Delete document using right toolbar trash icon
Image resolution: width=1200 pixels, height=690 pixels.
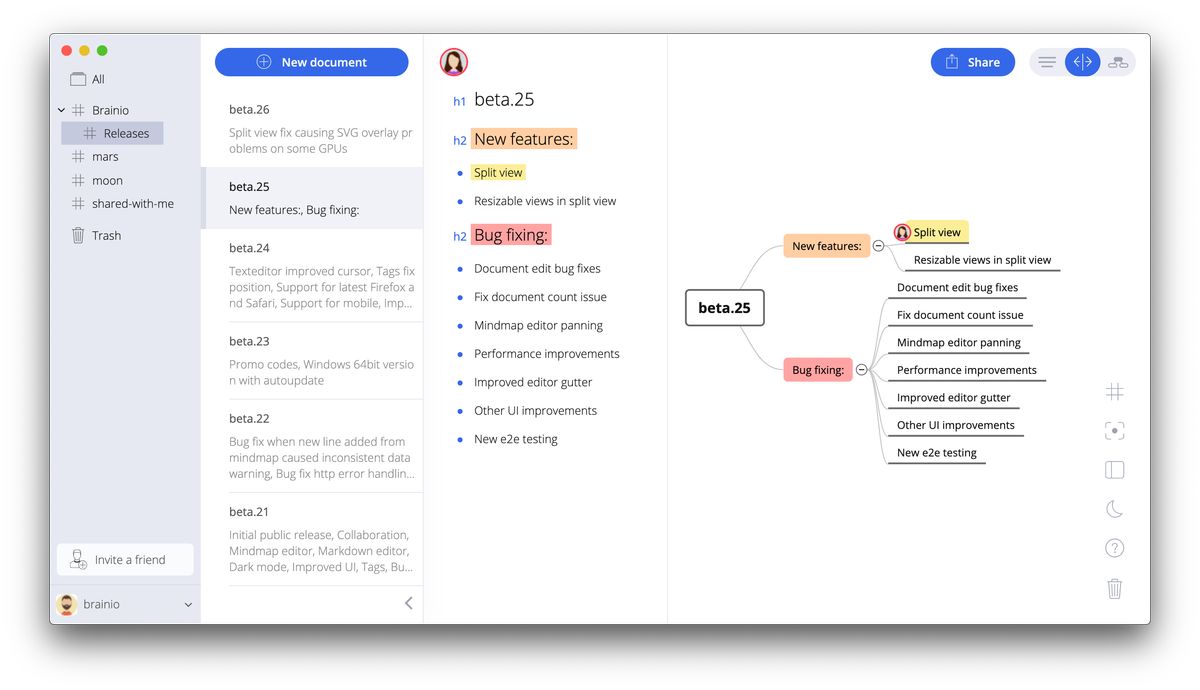1114,588
